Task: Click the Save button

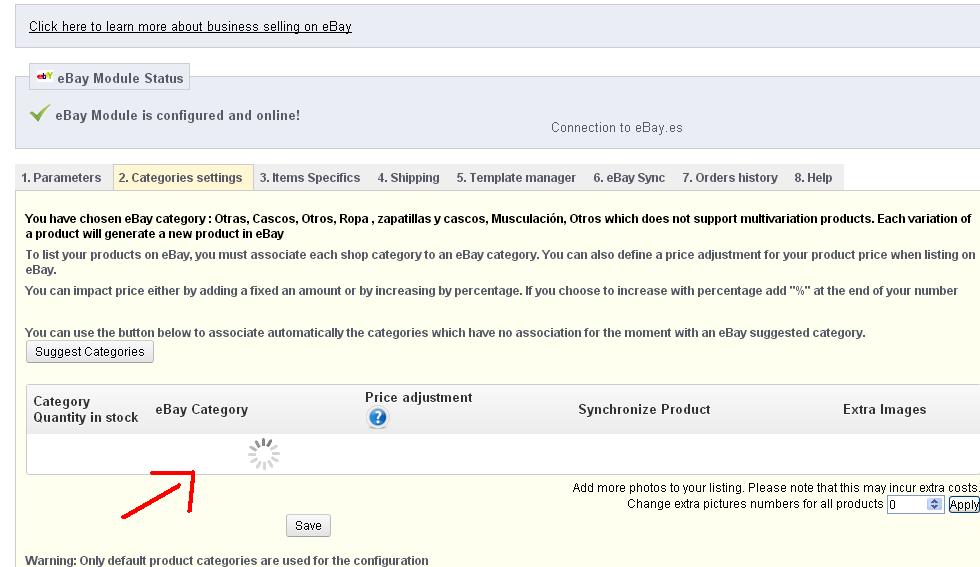Action: 308,526
